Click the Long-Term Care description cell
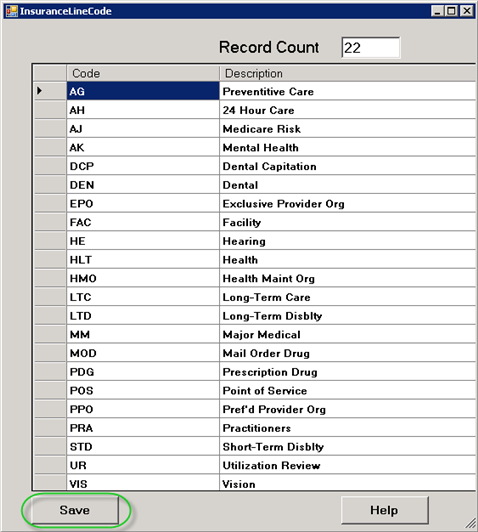478x532 pixels. tap(348, 297)
